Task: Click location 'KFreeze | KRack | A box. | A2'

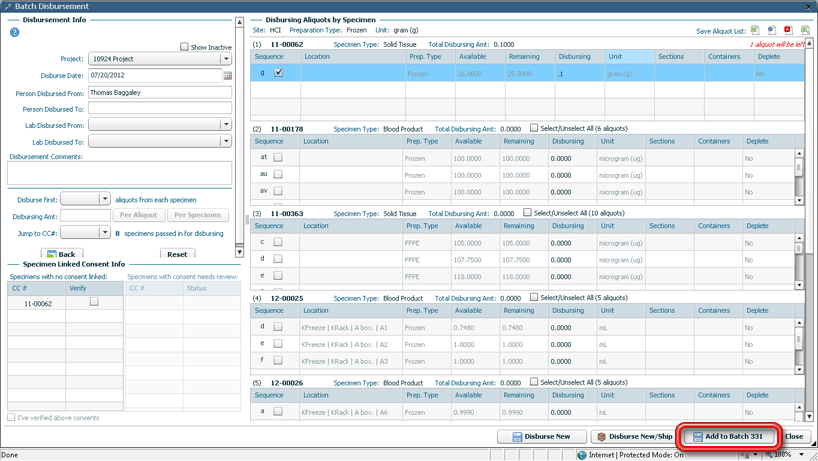Action: coord(344,344)
